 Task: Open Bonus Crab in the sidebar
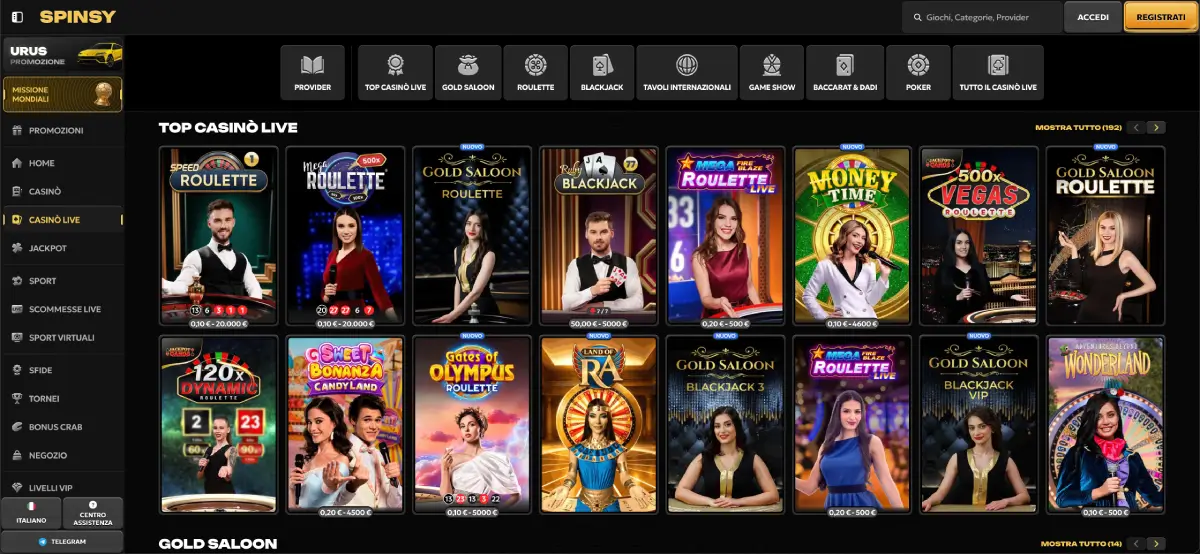(x=62, y=427)
